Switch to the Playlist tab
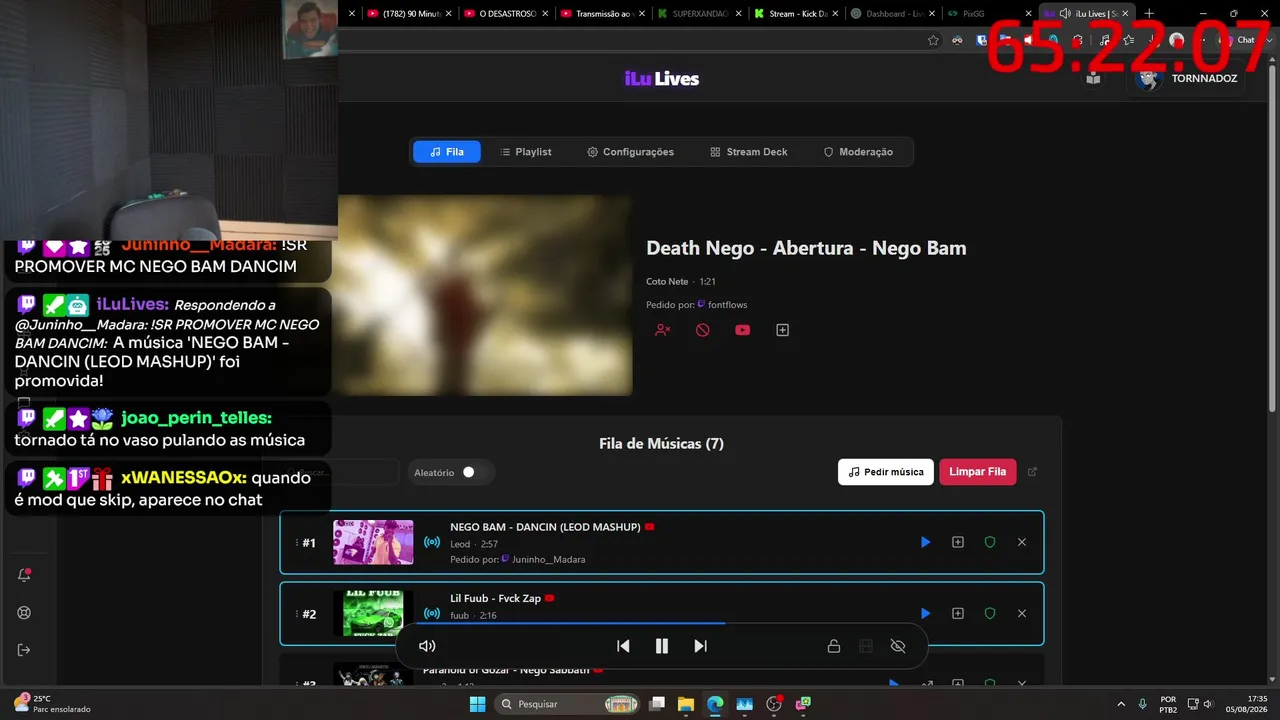The image size is (1280, 720). [x=525, y=152]
